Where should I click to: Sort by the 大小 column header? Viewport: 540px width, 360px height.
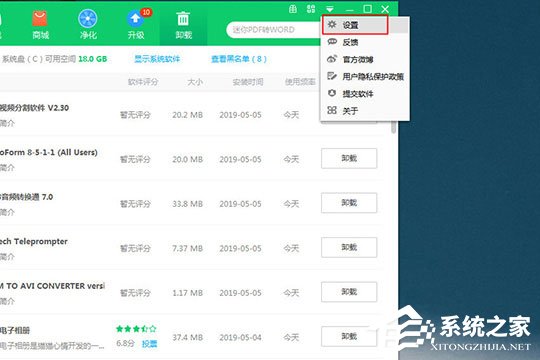pos(195,82)
